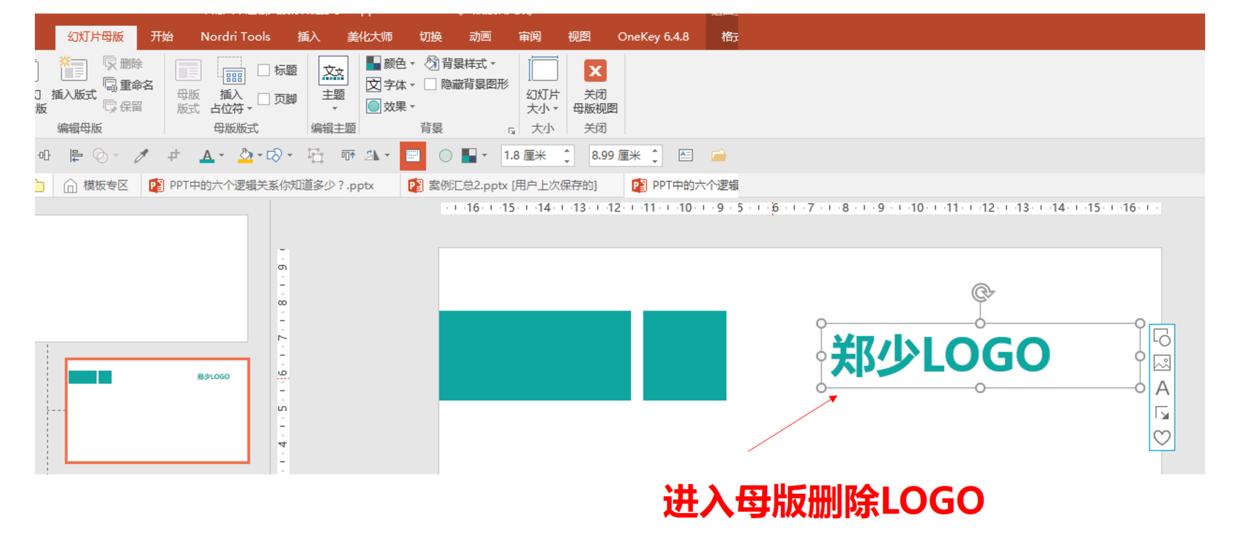Click the text A icon in floating toolbar
Image resolution: width=1240 pixels, height=546 pixels.
[x=1162, y=388]
